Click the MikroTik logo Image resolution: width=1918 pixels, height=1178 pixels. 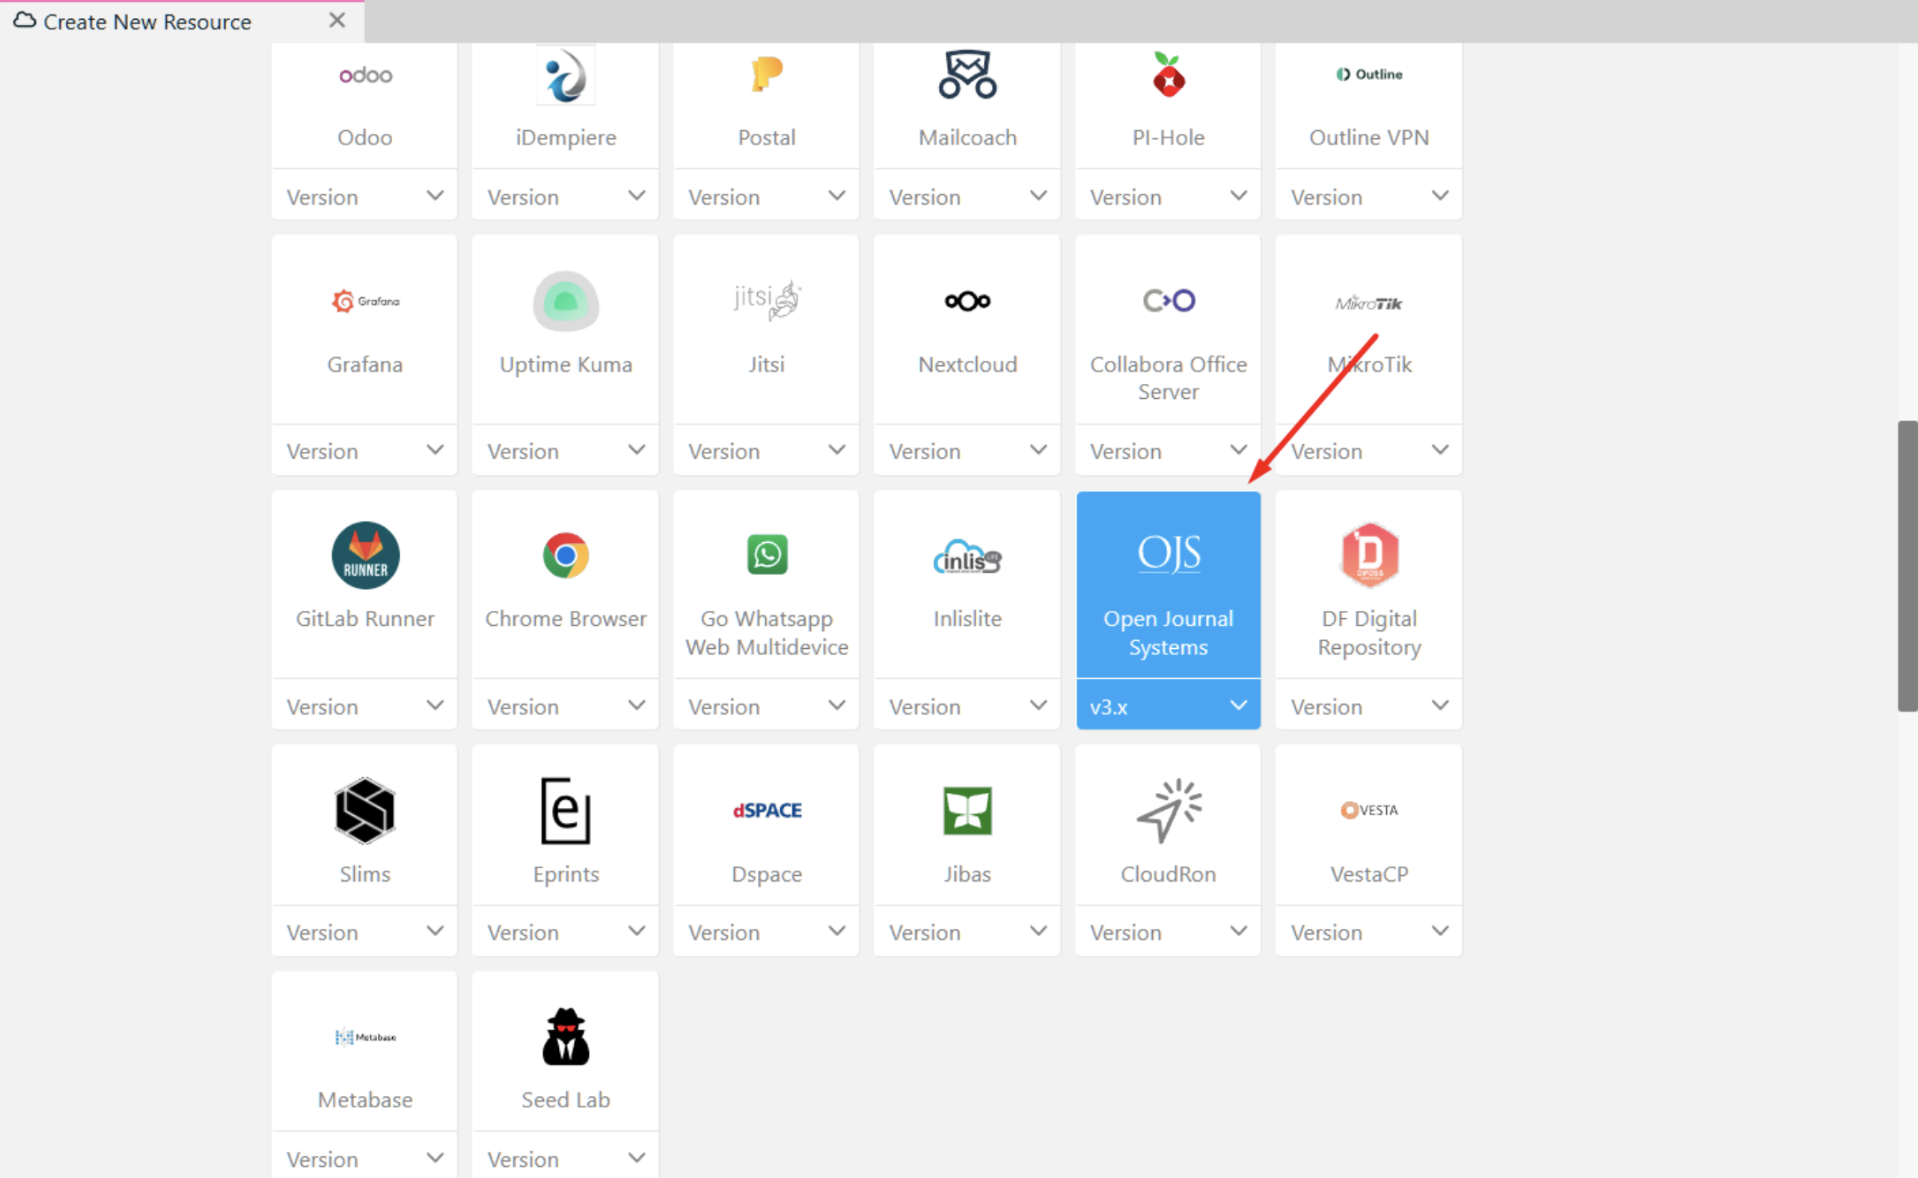point(1369,303)
